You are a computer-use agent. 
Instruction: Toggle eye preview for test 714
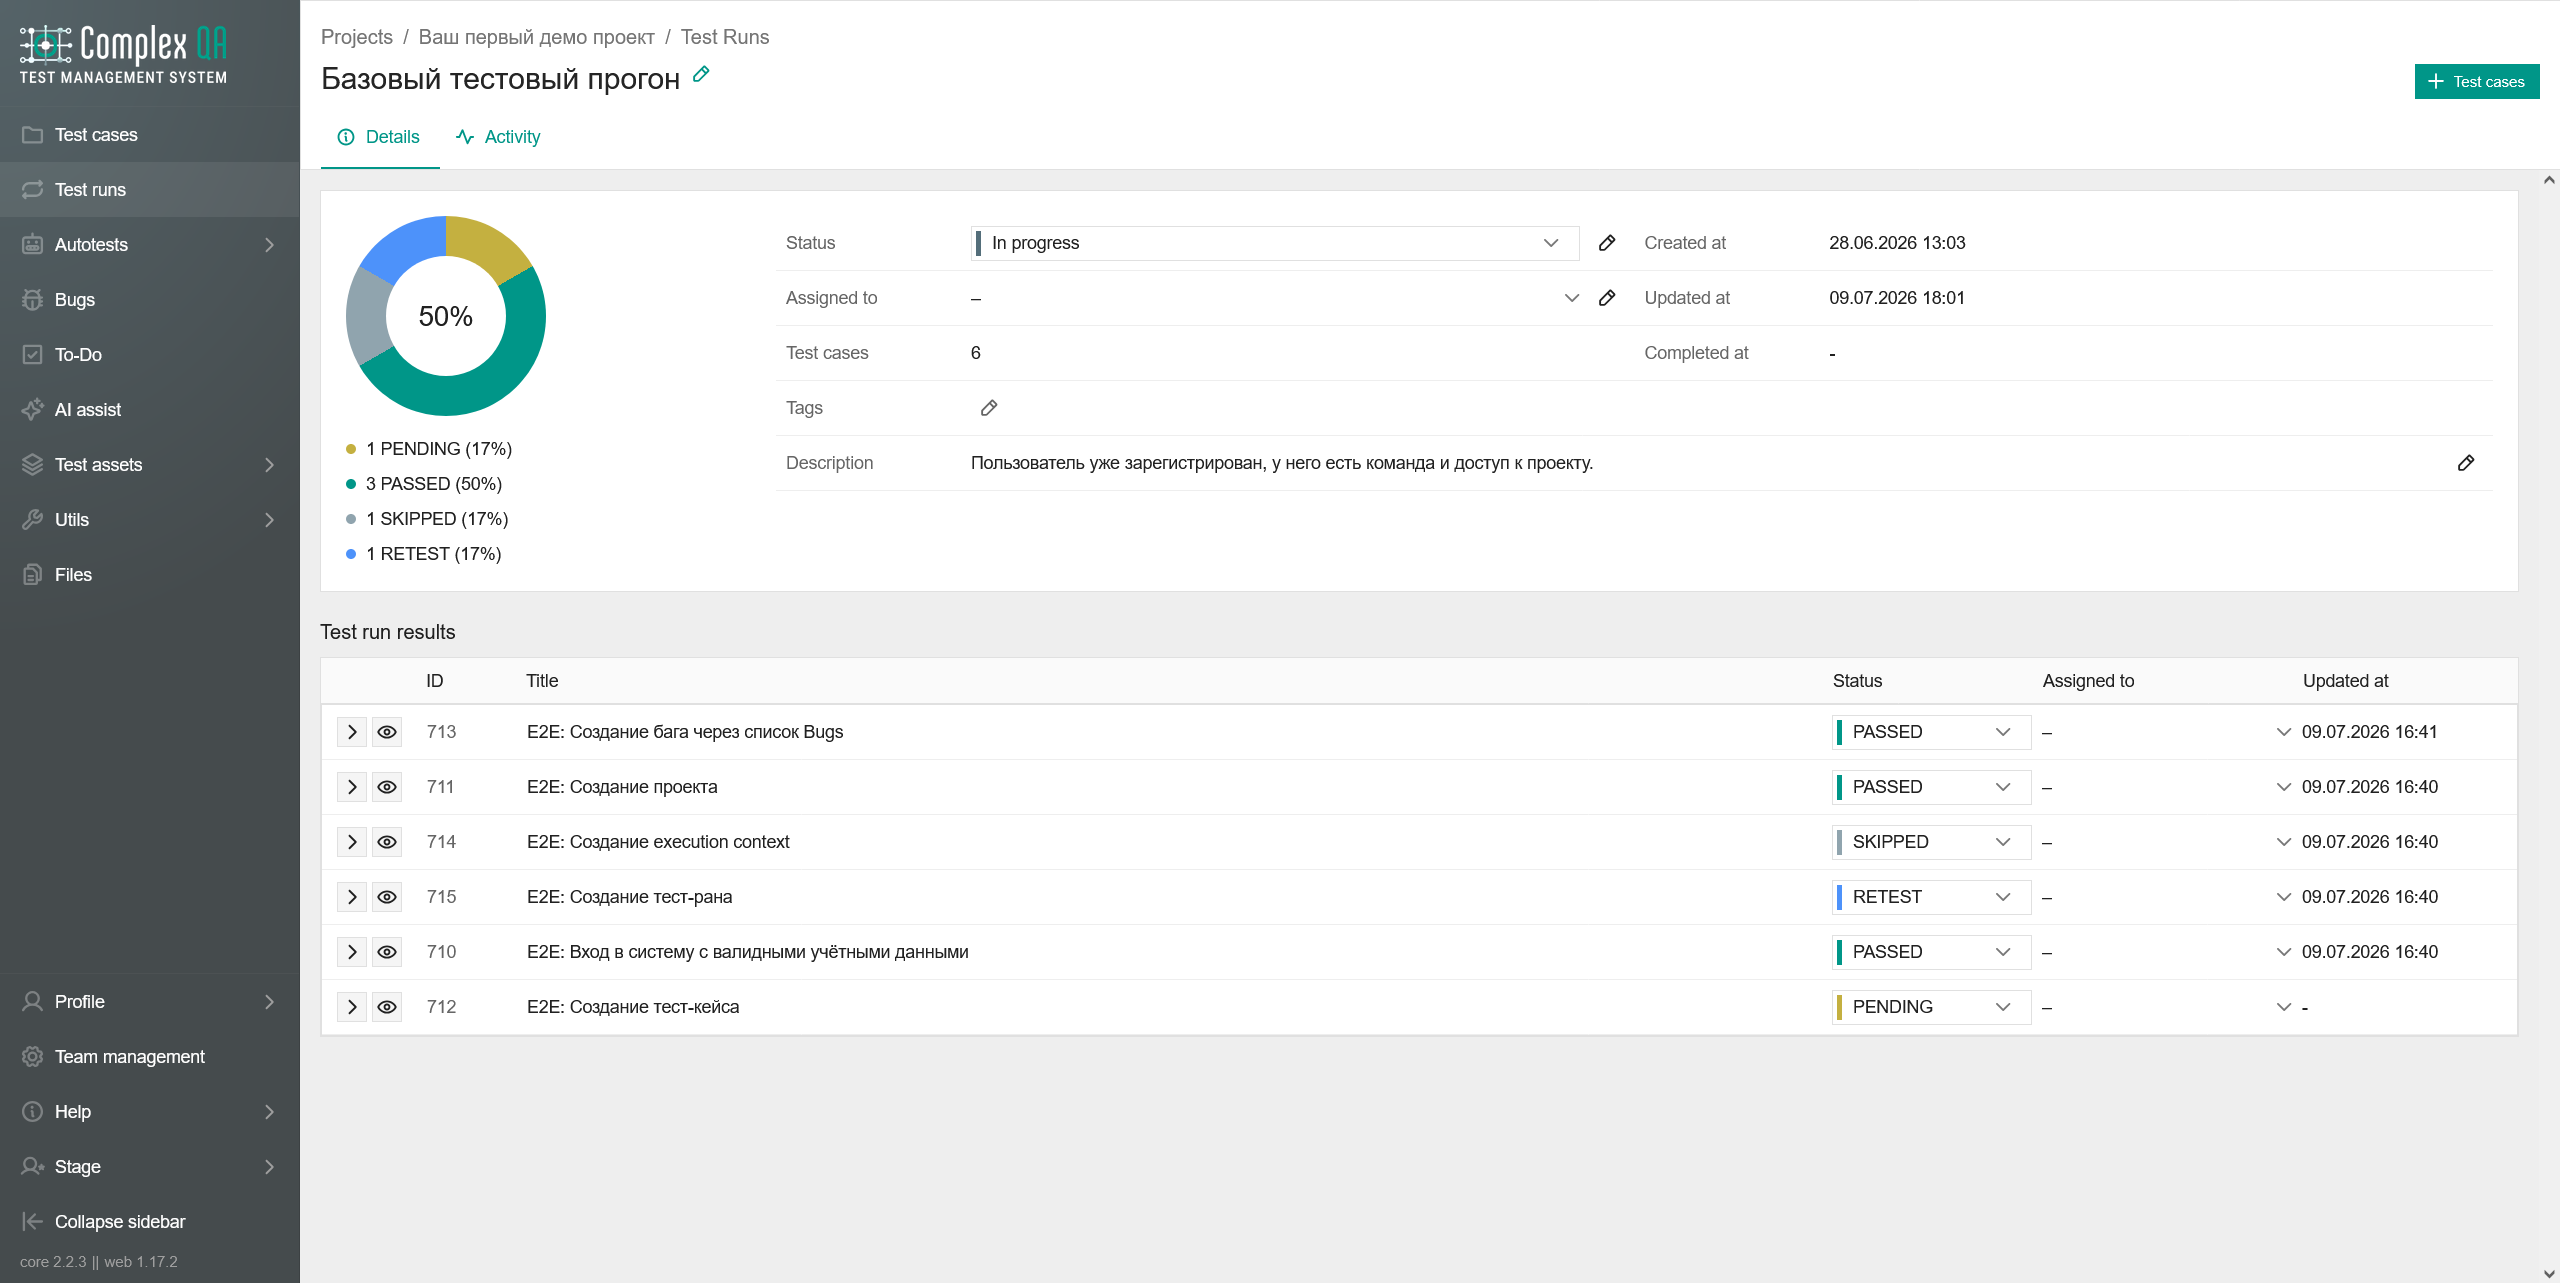tap(387, 842)
